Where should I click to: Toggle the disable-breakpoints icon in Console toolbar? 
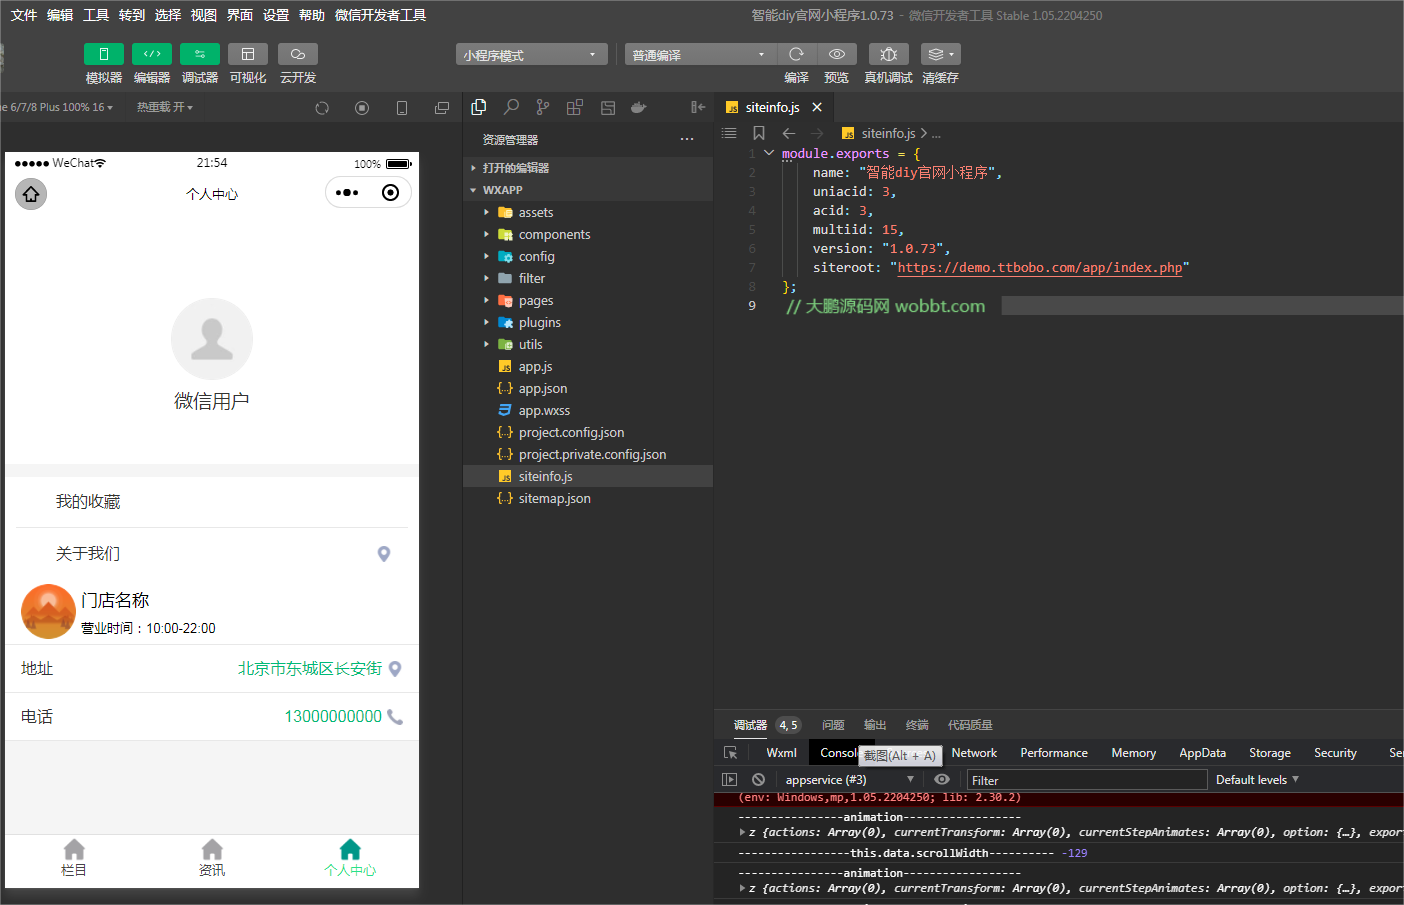pos(758,779)
